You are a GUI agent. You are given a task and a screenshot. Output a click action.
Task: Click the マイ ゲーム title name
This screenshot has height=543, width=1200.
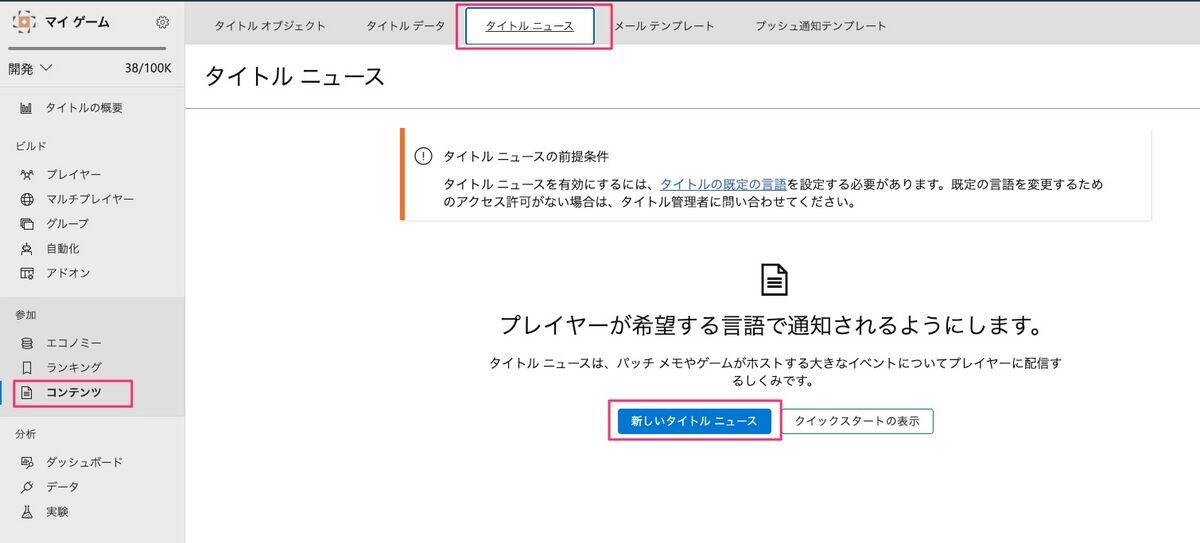(x=77, y=23)
